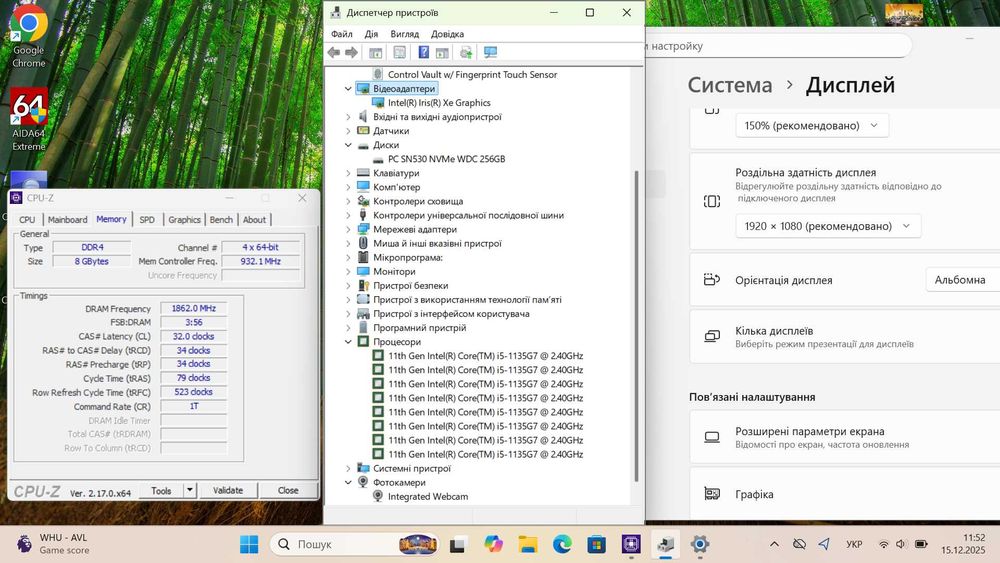Select PC SN530 NVMe WDC 256GB disk
The width and height of the screenshot is (1000, 563).
point(446,159)
